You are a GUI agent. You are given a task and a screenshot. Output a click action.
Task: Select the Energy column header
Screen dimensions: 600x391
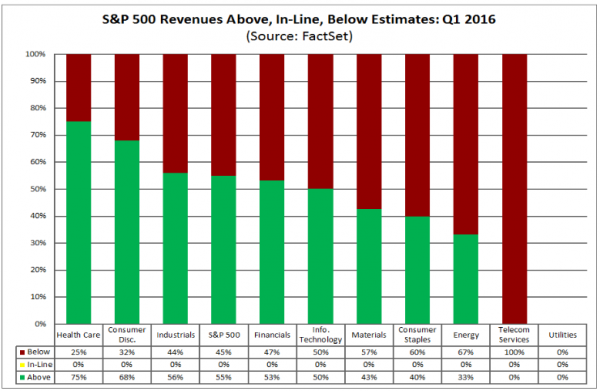click(x=466, y=335)
